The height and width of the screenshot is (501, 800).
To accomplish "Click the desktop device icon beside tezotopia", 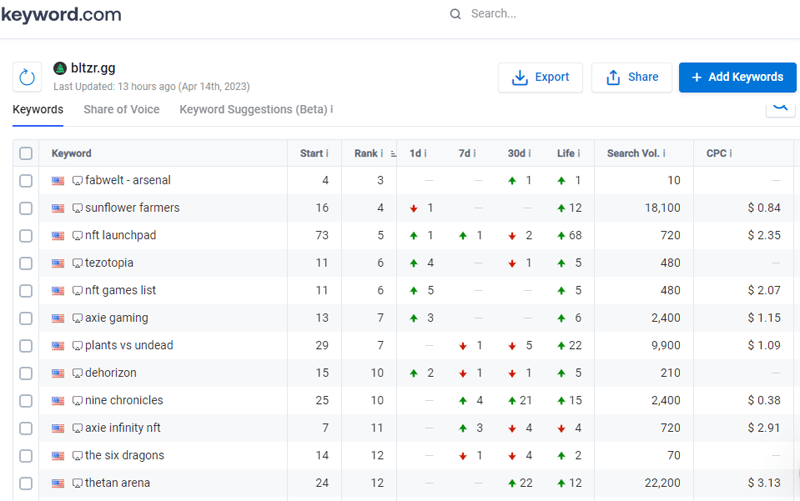I will pyautogui.click(x=77, y=263).
